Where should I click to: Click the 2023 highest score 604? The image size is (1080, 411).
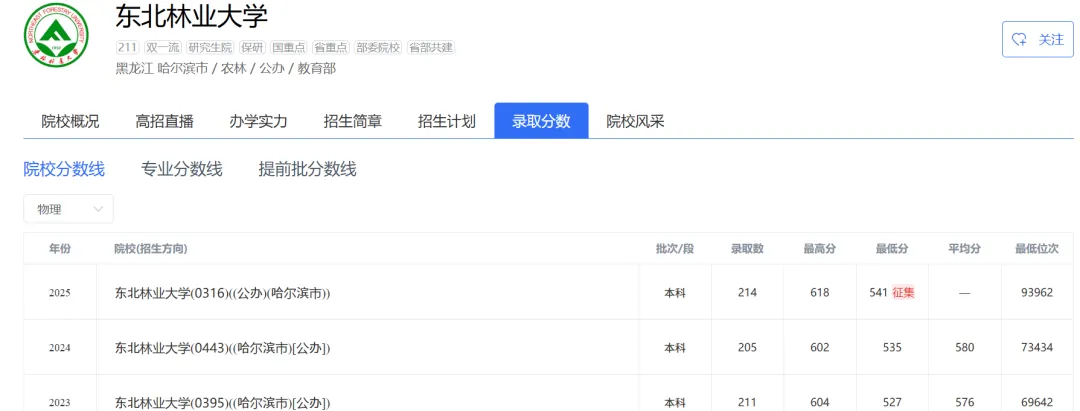(820, 403)
